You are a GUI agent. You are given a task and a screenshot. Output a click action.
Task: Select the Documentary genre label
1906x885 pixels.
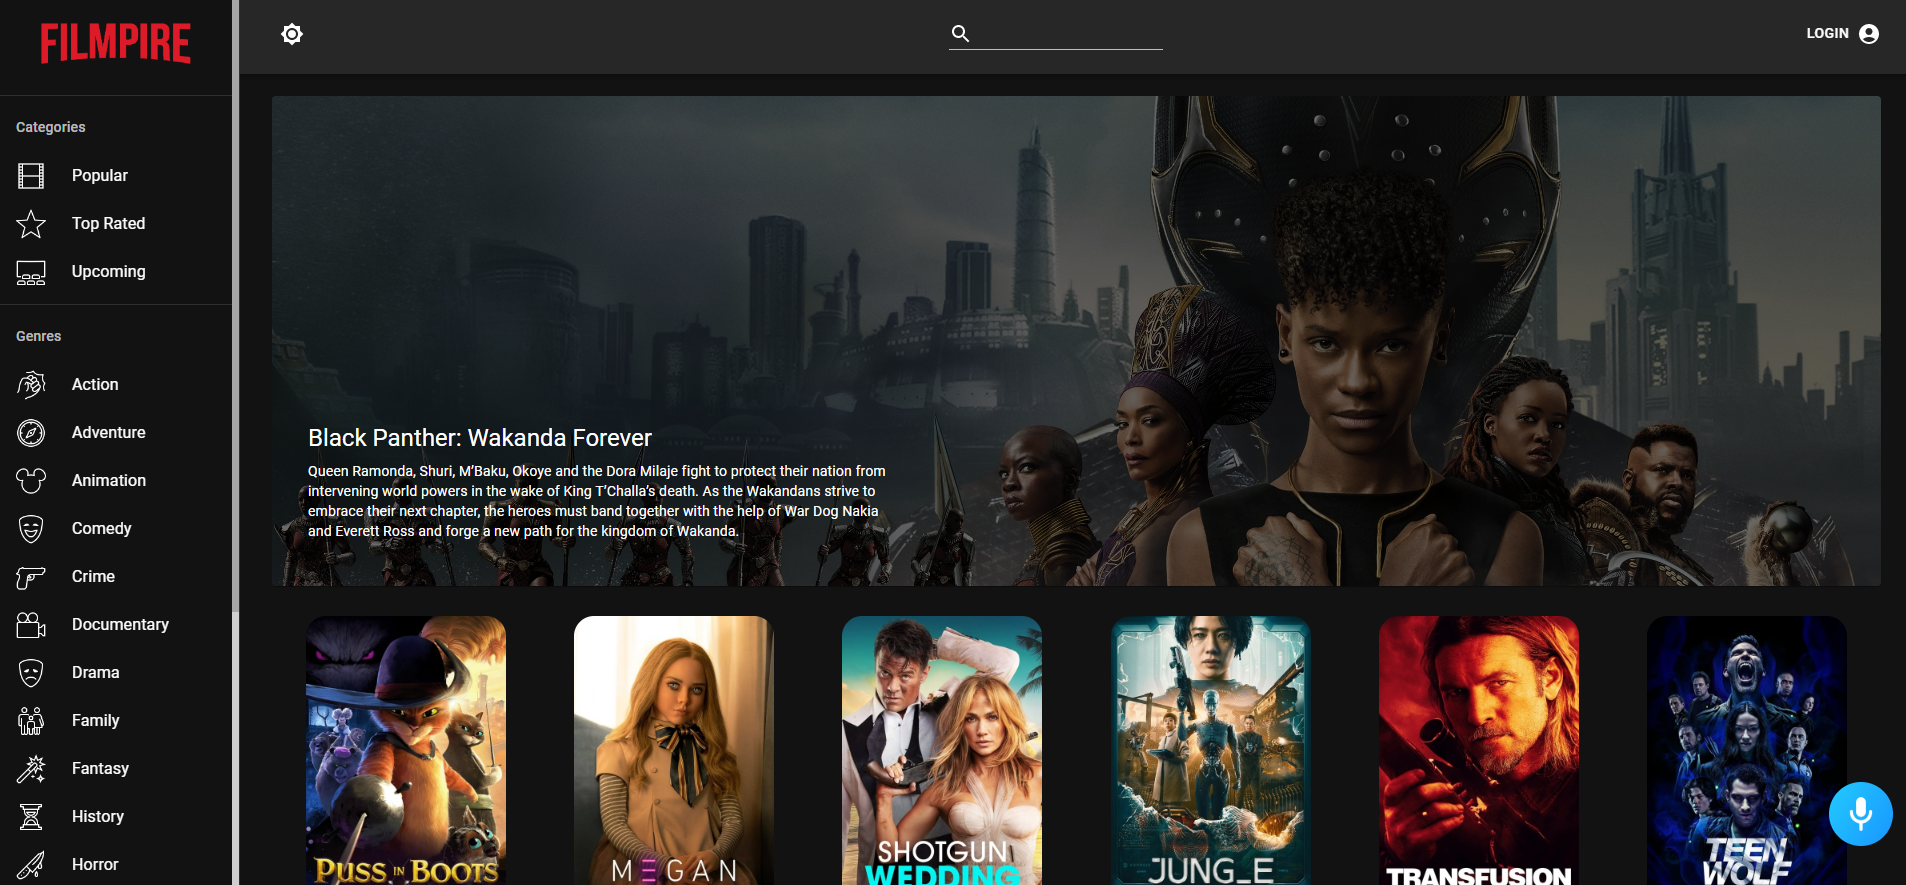[120, 624]
